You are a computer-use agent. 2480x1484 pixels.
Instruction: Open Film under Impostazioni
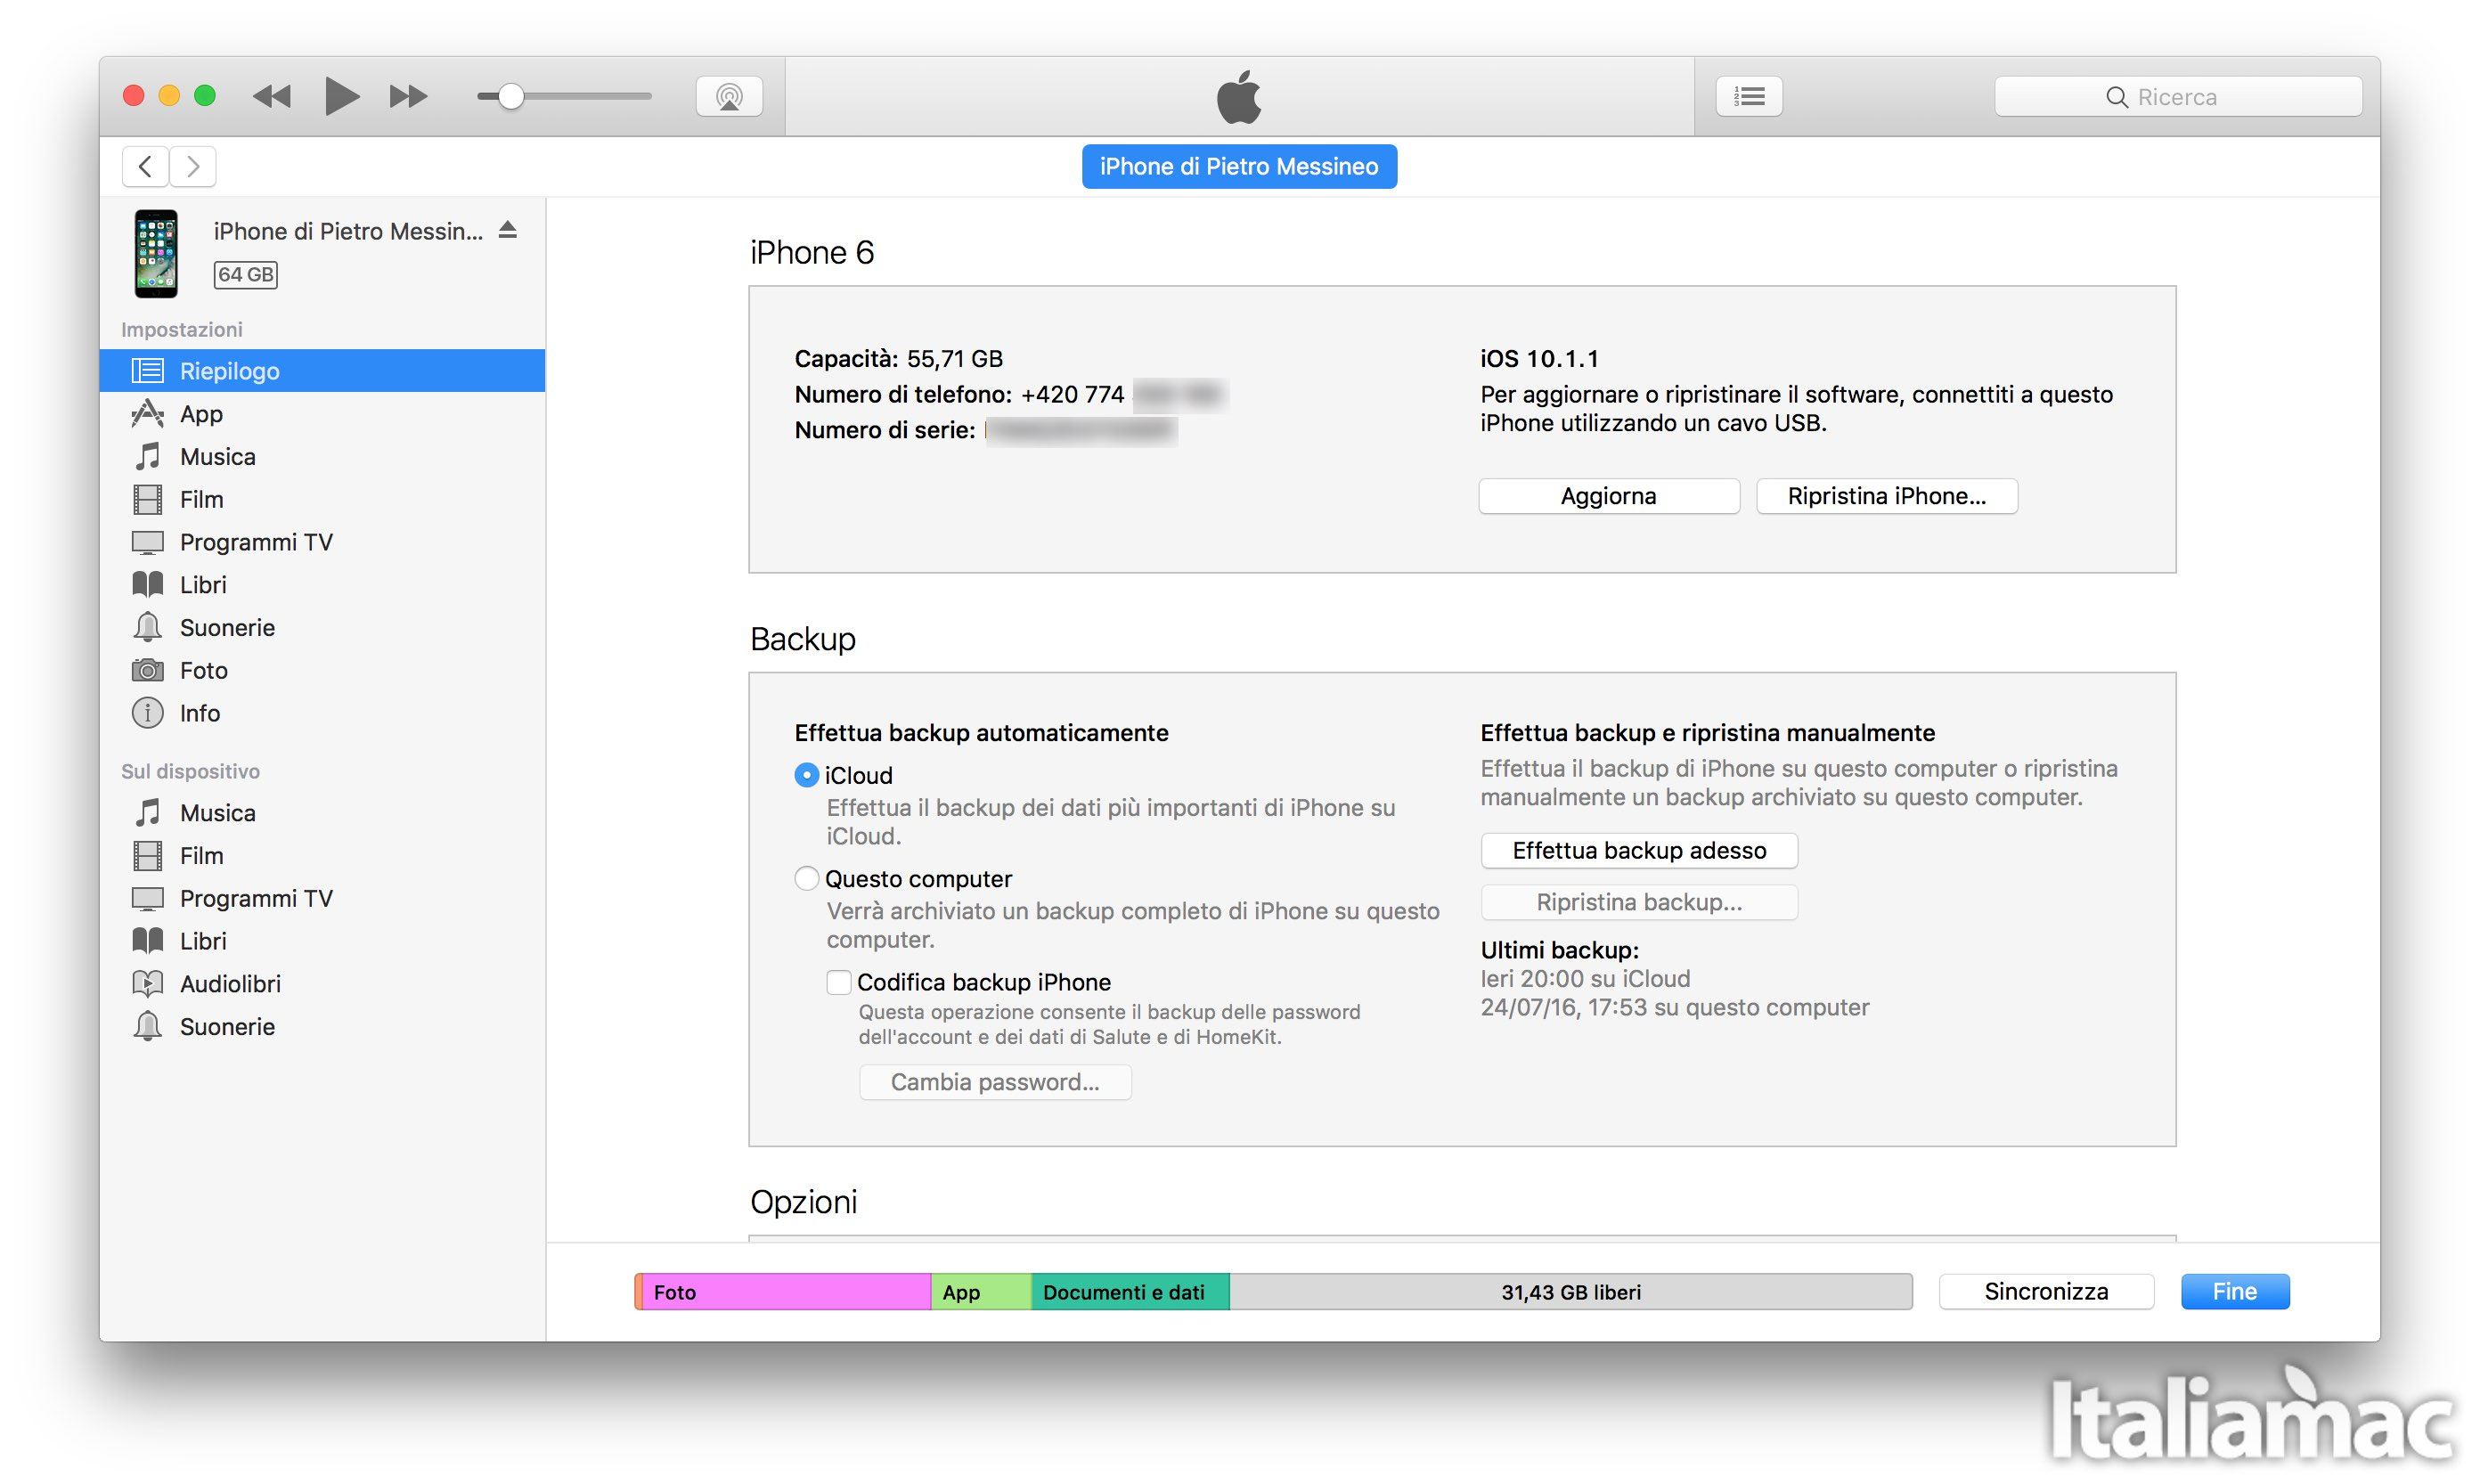(x=322, y=499)
